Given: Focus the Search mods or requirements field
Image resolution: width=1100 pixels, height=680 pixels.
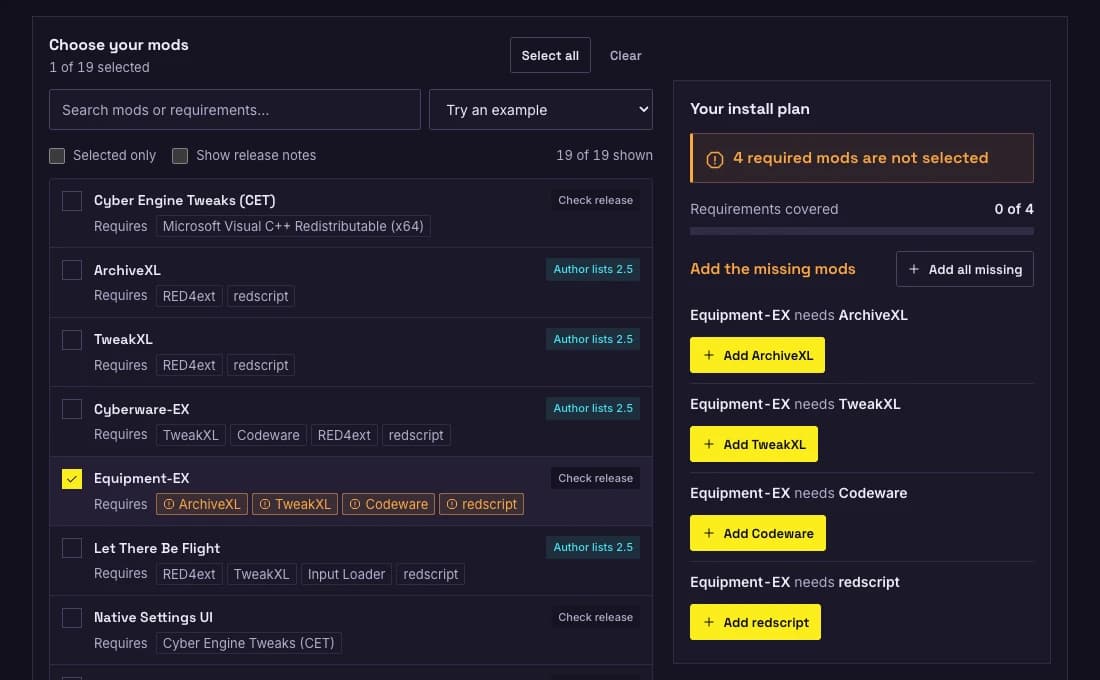Looking at the screenshot, I should coord(235,109).
